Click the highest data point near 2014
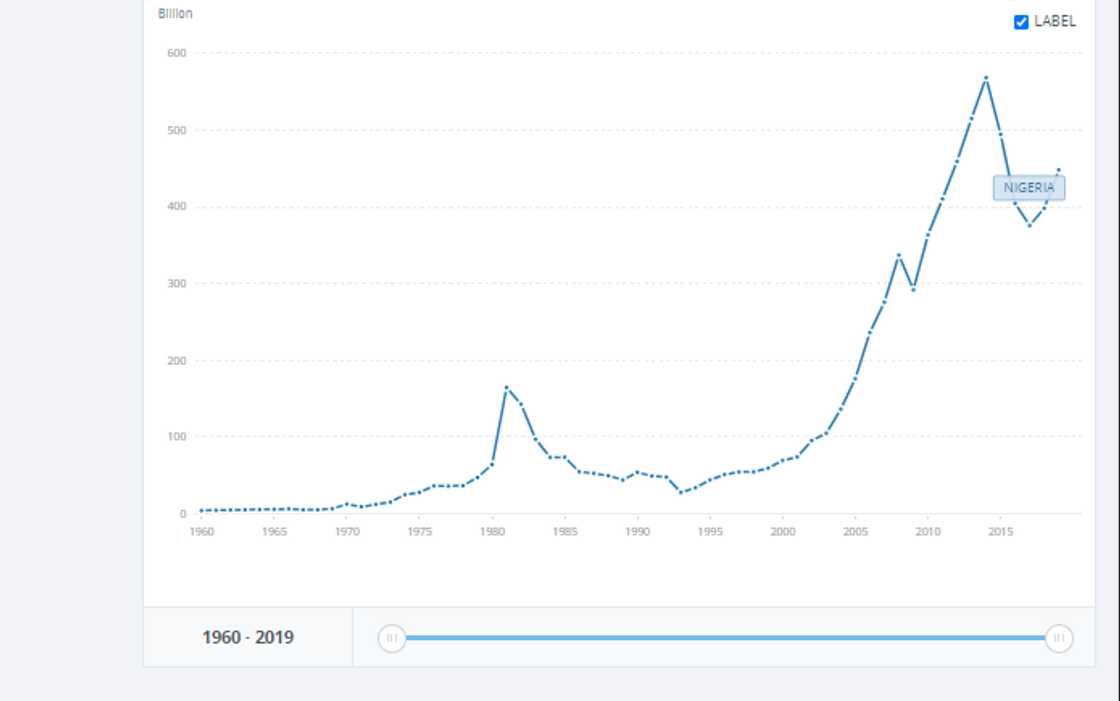The height and width of the screenshot is (701, 1120). 986,78
